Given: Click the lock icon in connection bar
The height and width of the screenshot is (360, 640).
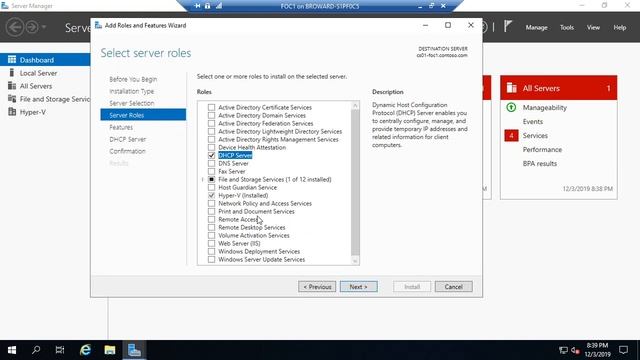Looking at the screenshot, I should pyautogui.click(x=207, y=6).
